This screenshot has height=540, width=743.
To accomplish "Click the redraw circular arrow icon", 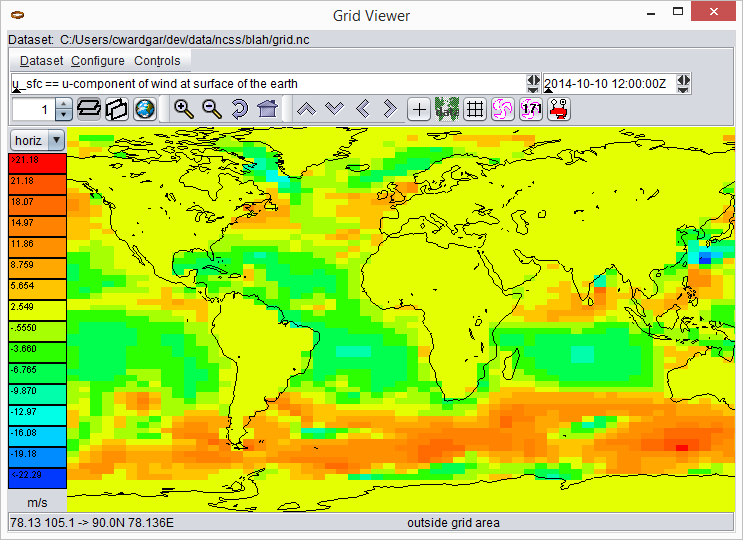I will click(x=239, y=109).
